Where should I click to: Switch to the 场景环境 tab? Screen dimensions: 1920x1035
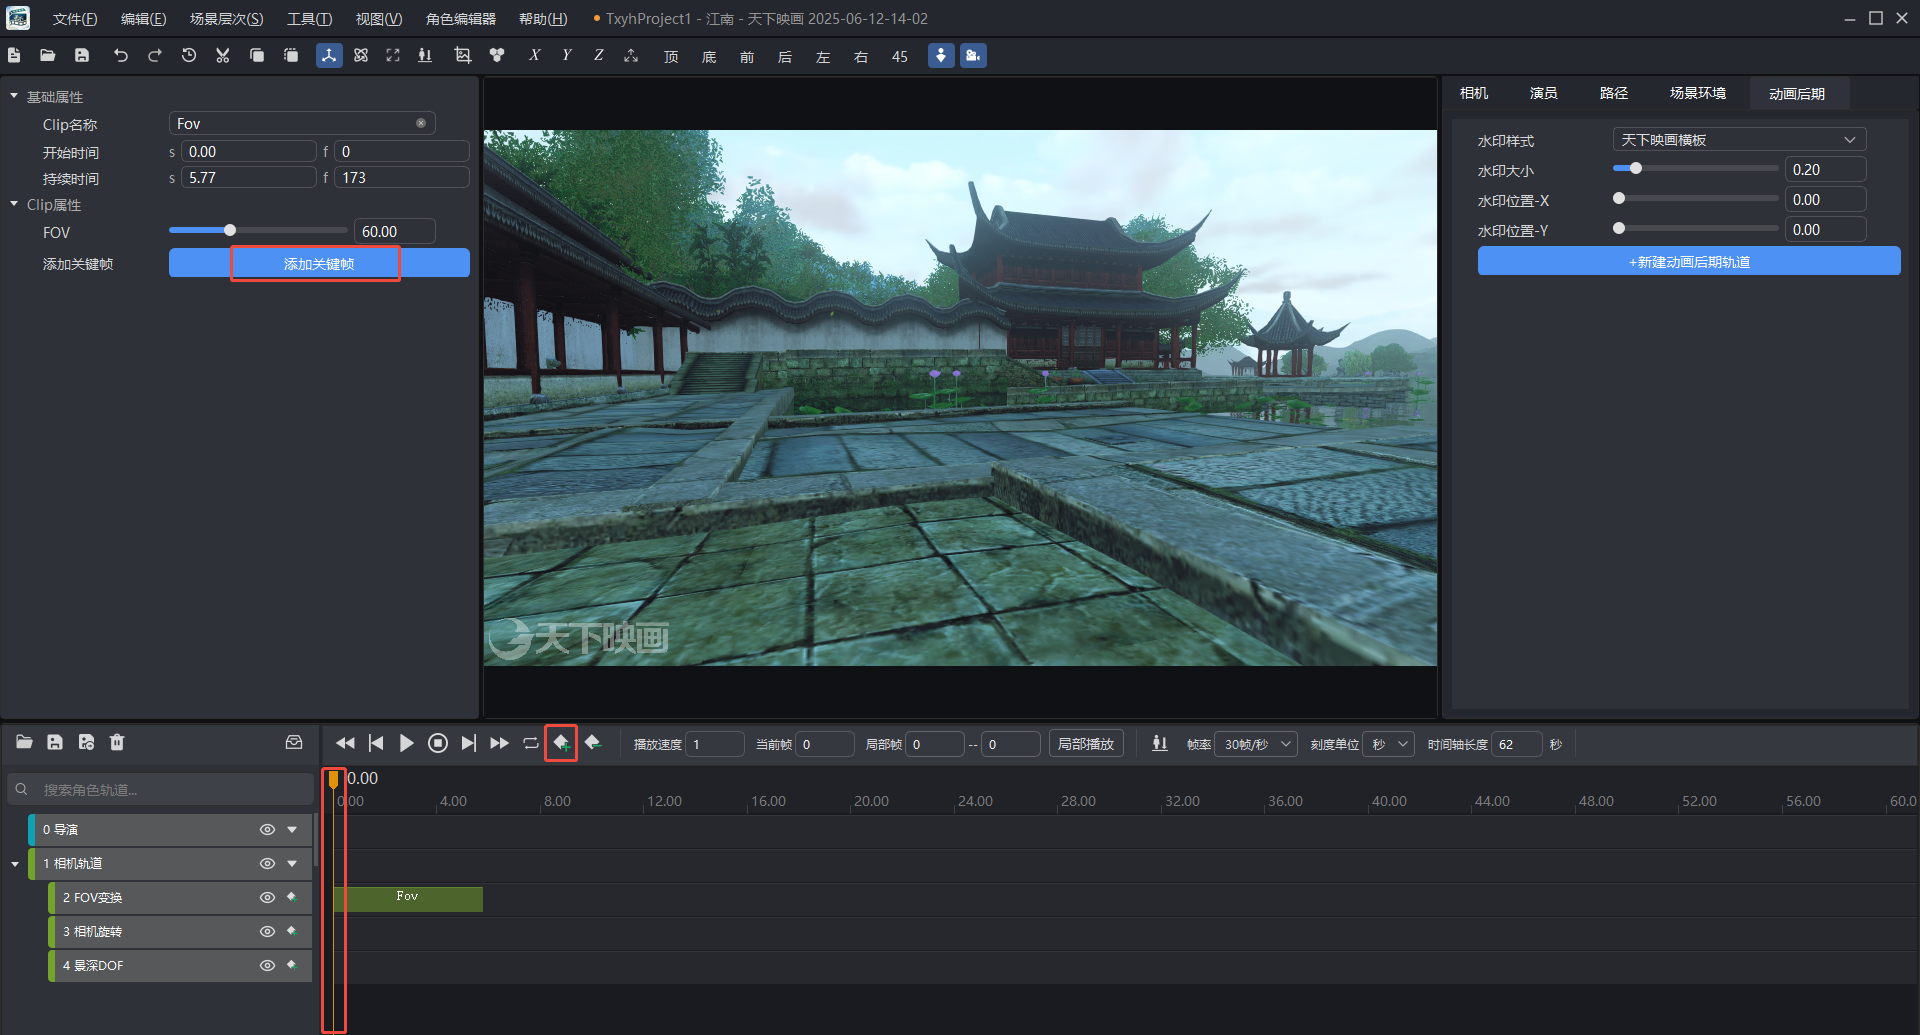coord(1698,93)
